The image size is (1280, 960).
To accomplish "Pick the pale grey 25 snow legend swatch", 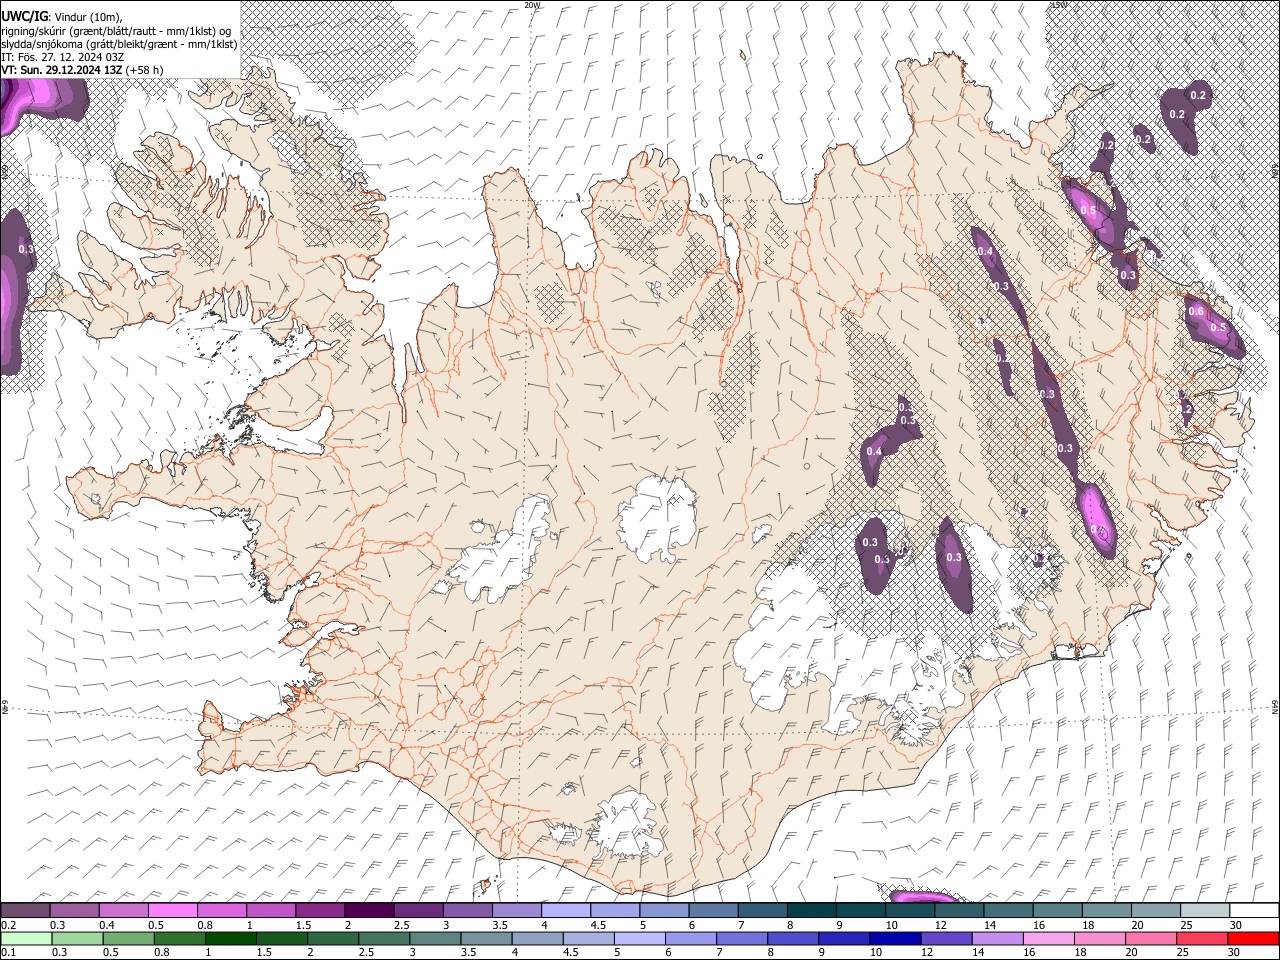I will point(1206,910).
